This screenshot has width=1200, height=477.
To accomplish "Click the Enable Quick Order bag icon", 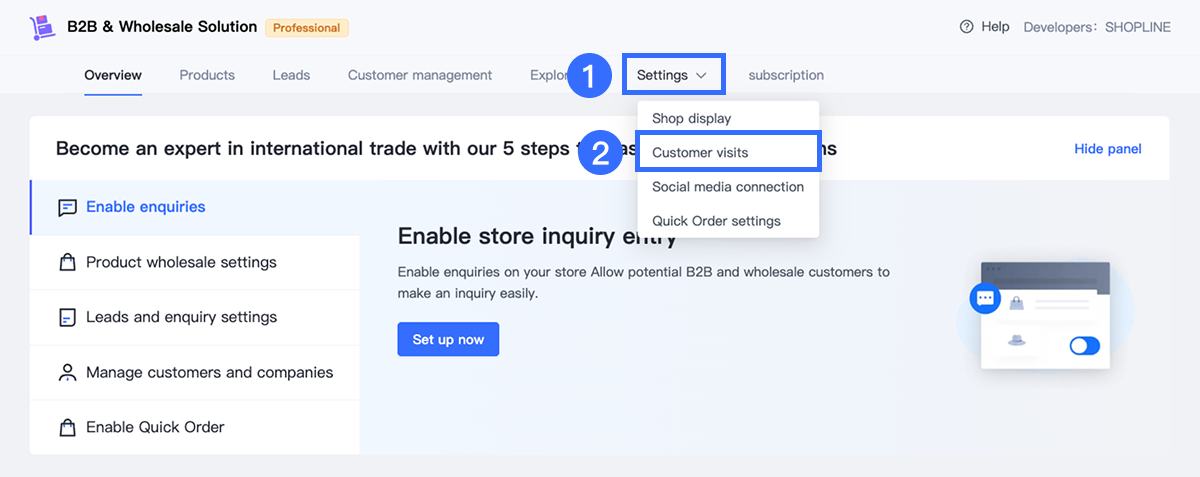I will point(67,428).
